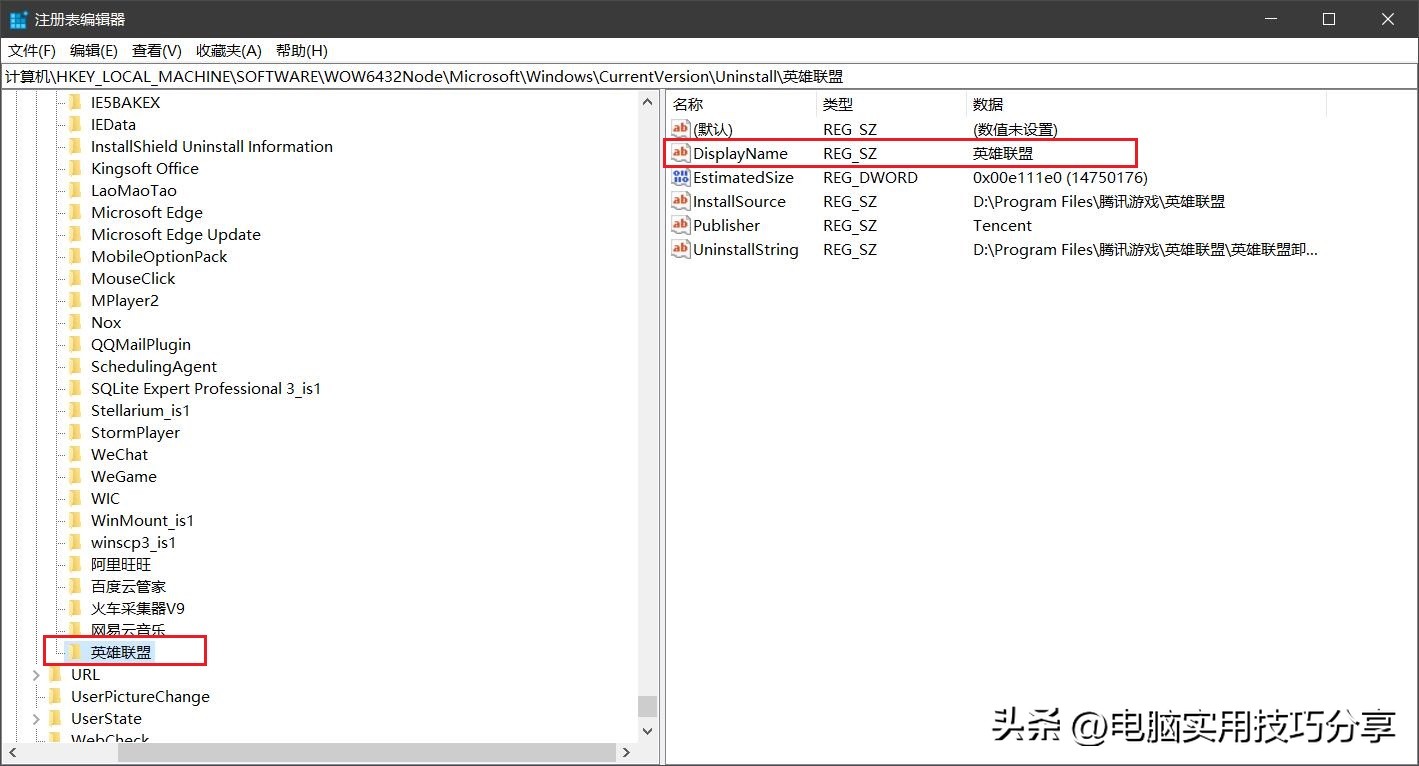Click the string value icon for UninstallString
Screen dimensions: 1419x766
(681, 249)
